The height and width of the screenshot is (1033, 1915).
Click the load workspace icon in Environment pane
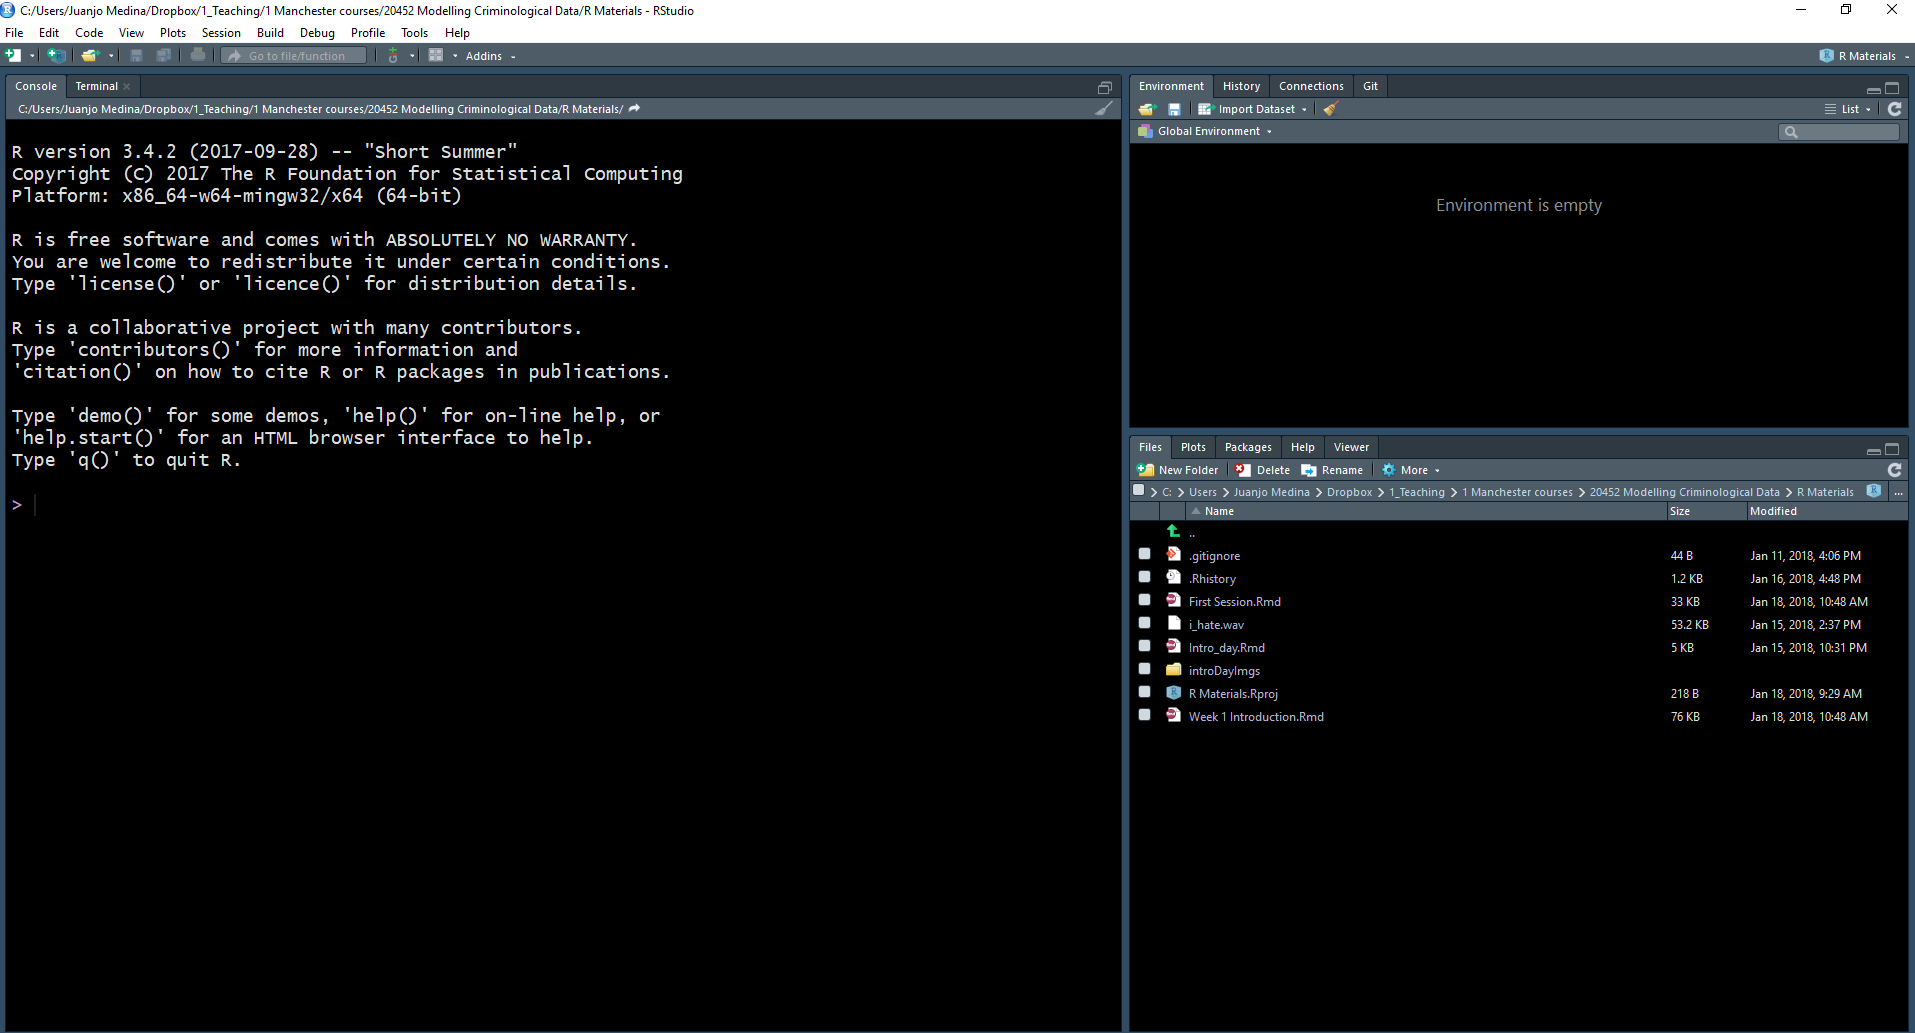tap(1147, 109)
